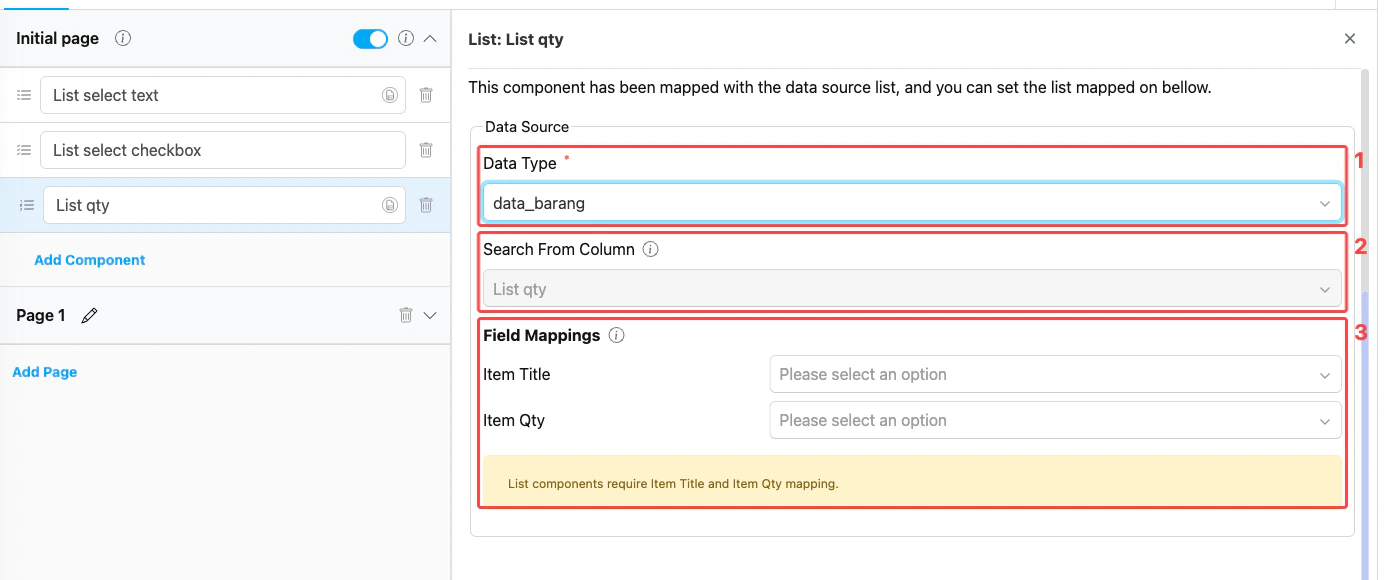Click info icon next to Search From Column
Viewport: 1400px width, 580px height.
point(650,249)
